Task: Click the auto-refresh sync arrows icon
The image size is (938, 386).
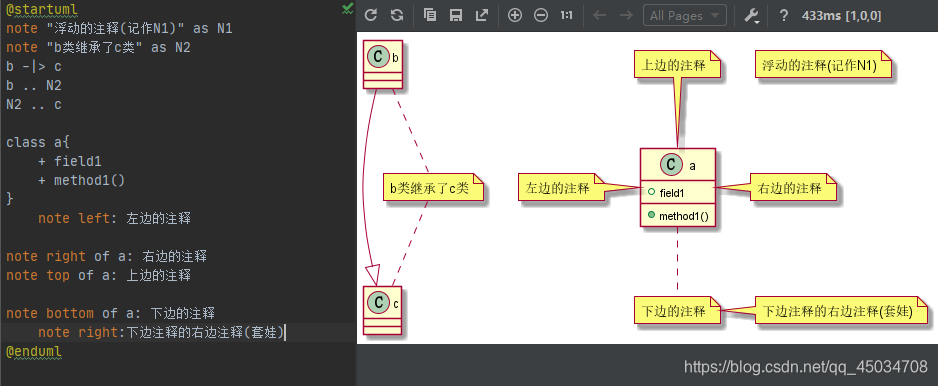Action: pos(397,15)
